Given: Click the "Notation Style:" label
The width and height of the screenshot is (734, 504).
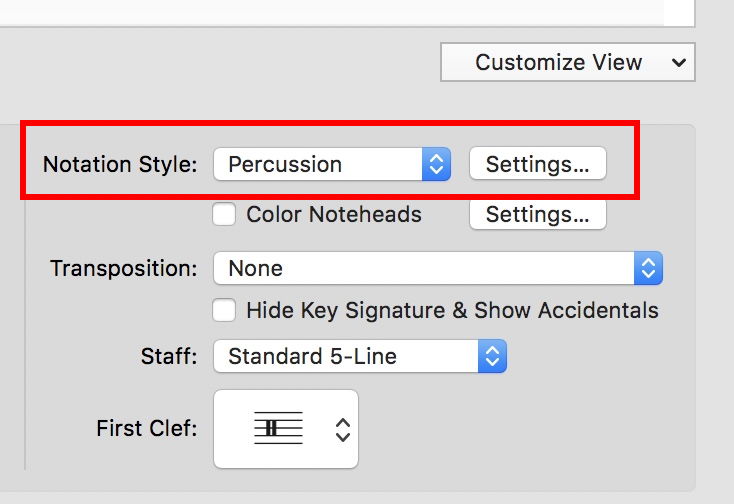Looking at the screenshot, I should tap(120, 165).
